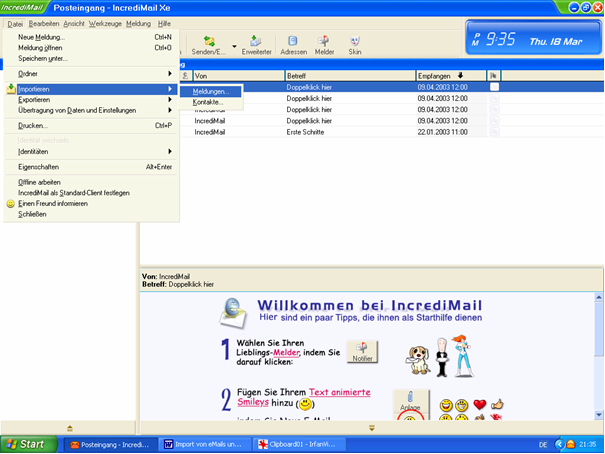Click the preview scrollbar down arrow
The image size is (605, 454).
pos(599,415)
